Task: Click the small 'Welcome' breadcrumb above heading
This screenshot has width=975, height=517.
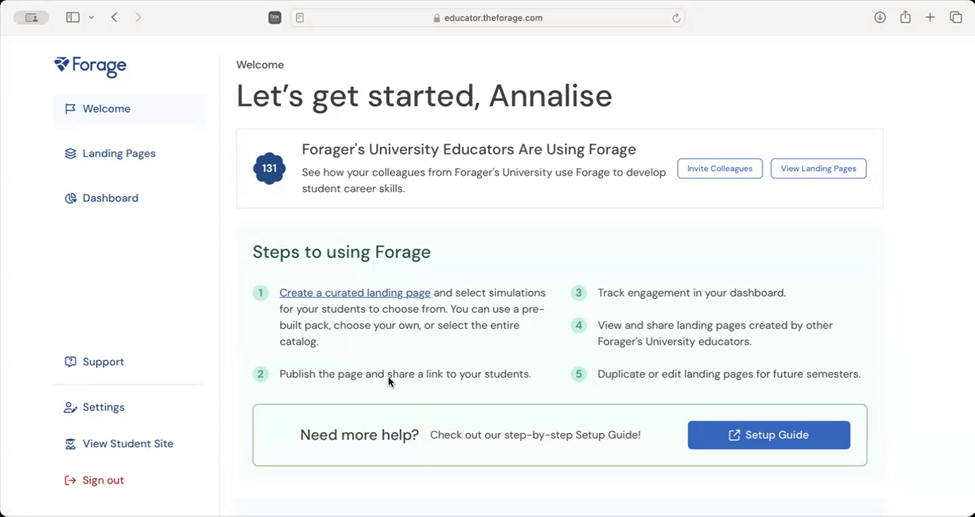Action: (x=260, y=65)
